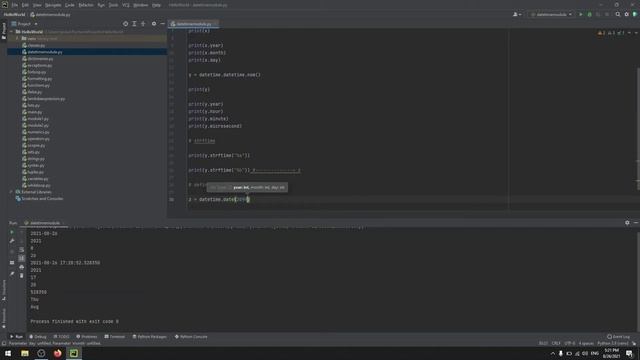Screen dimensions: 640x360
Task: Open the Python Console tool window
Action: (191, 337)
